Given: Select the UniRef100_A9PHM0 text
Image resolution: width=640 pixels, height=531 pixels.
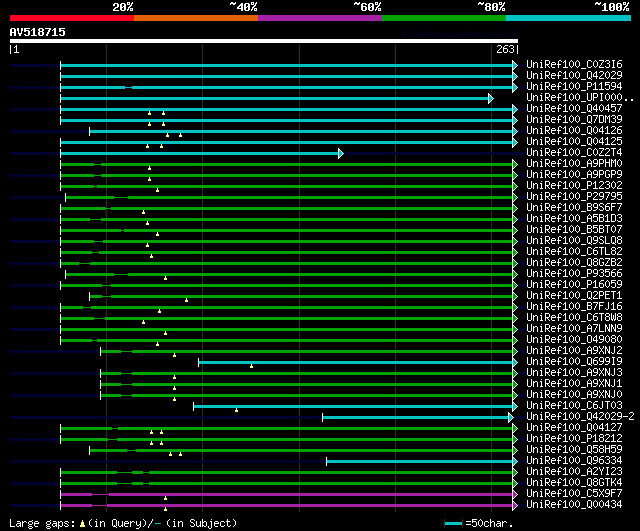Looking at the screenshot, I should 574,164.
